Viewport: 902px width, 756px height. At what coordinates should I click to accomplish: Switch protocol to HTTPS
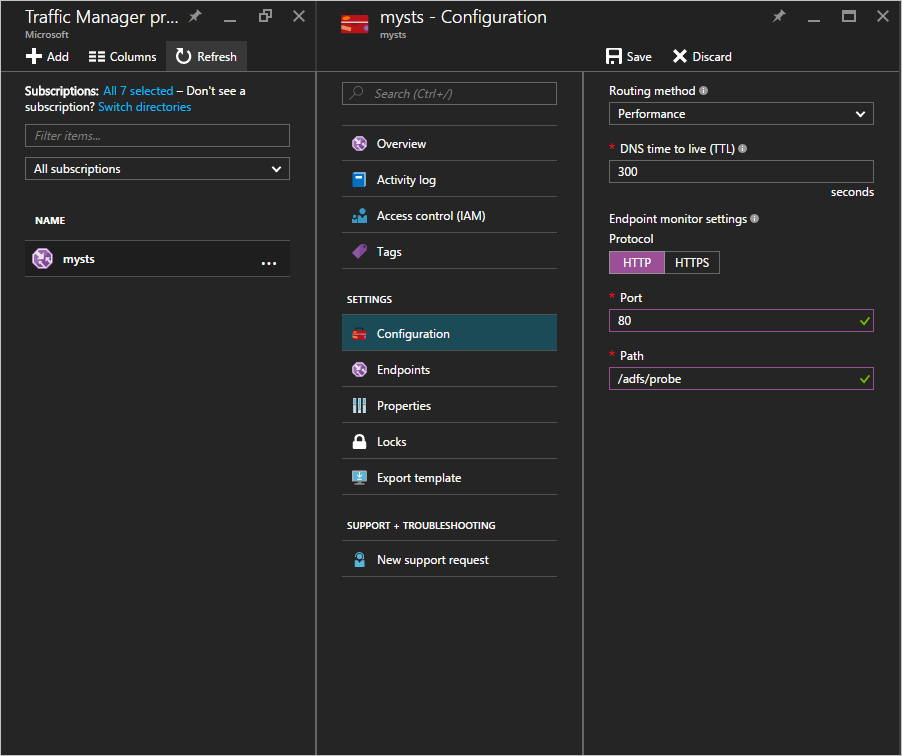(692, 263)
